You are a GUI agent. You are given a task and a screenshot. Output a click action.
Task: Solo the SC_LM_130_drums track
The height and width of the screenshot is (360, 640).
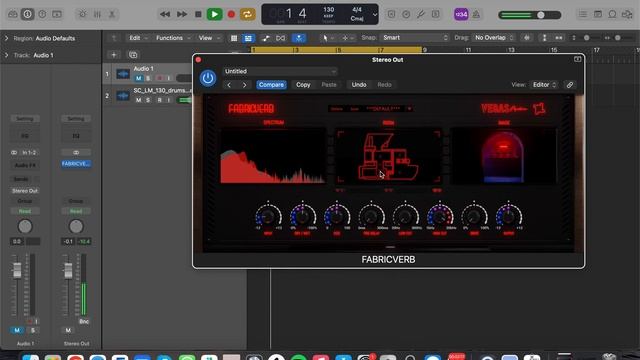point(149,100)
